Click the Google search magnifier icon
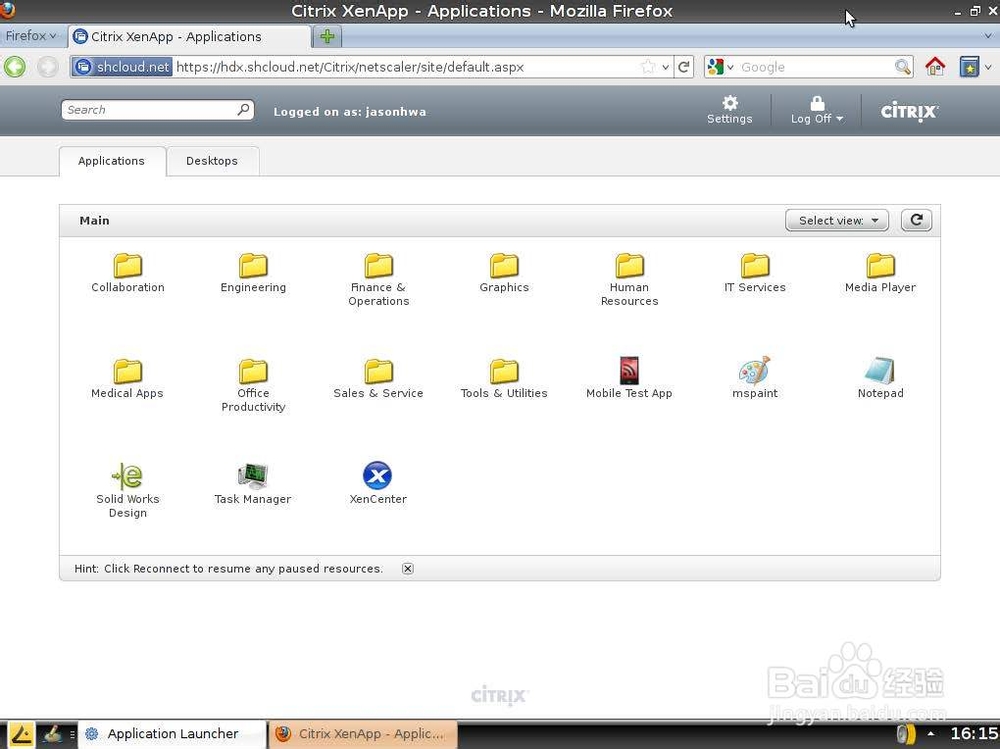The width and height of the screenshot is (1000, 749). click(x=902, y=66)
